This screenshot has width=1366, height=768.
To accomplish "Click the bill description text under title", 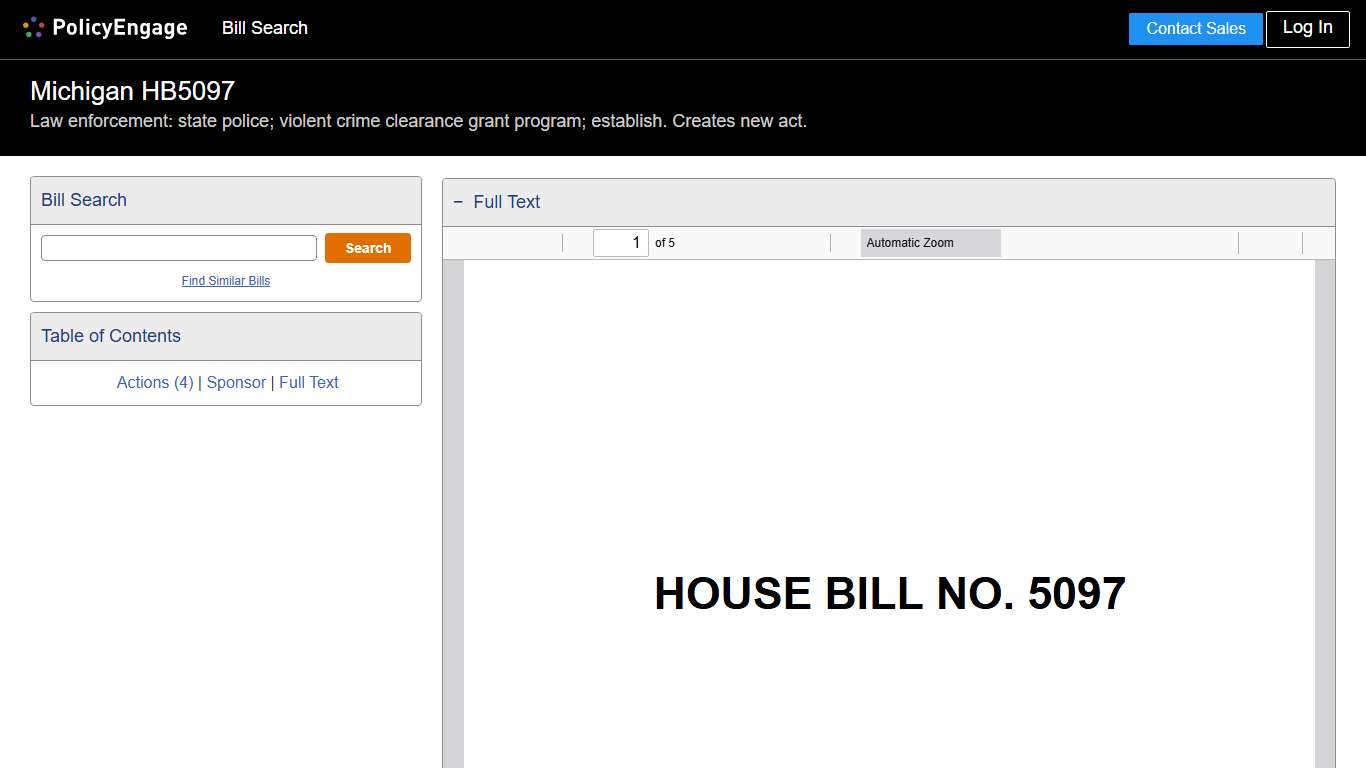I will [418, 121].
